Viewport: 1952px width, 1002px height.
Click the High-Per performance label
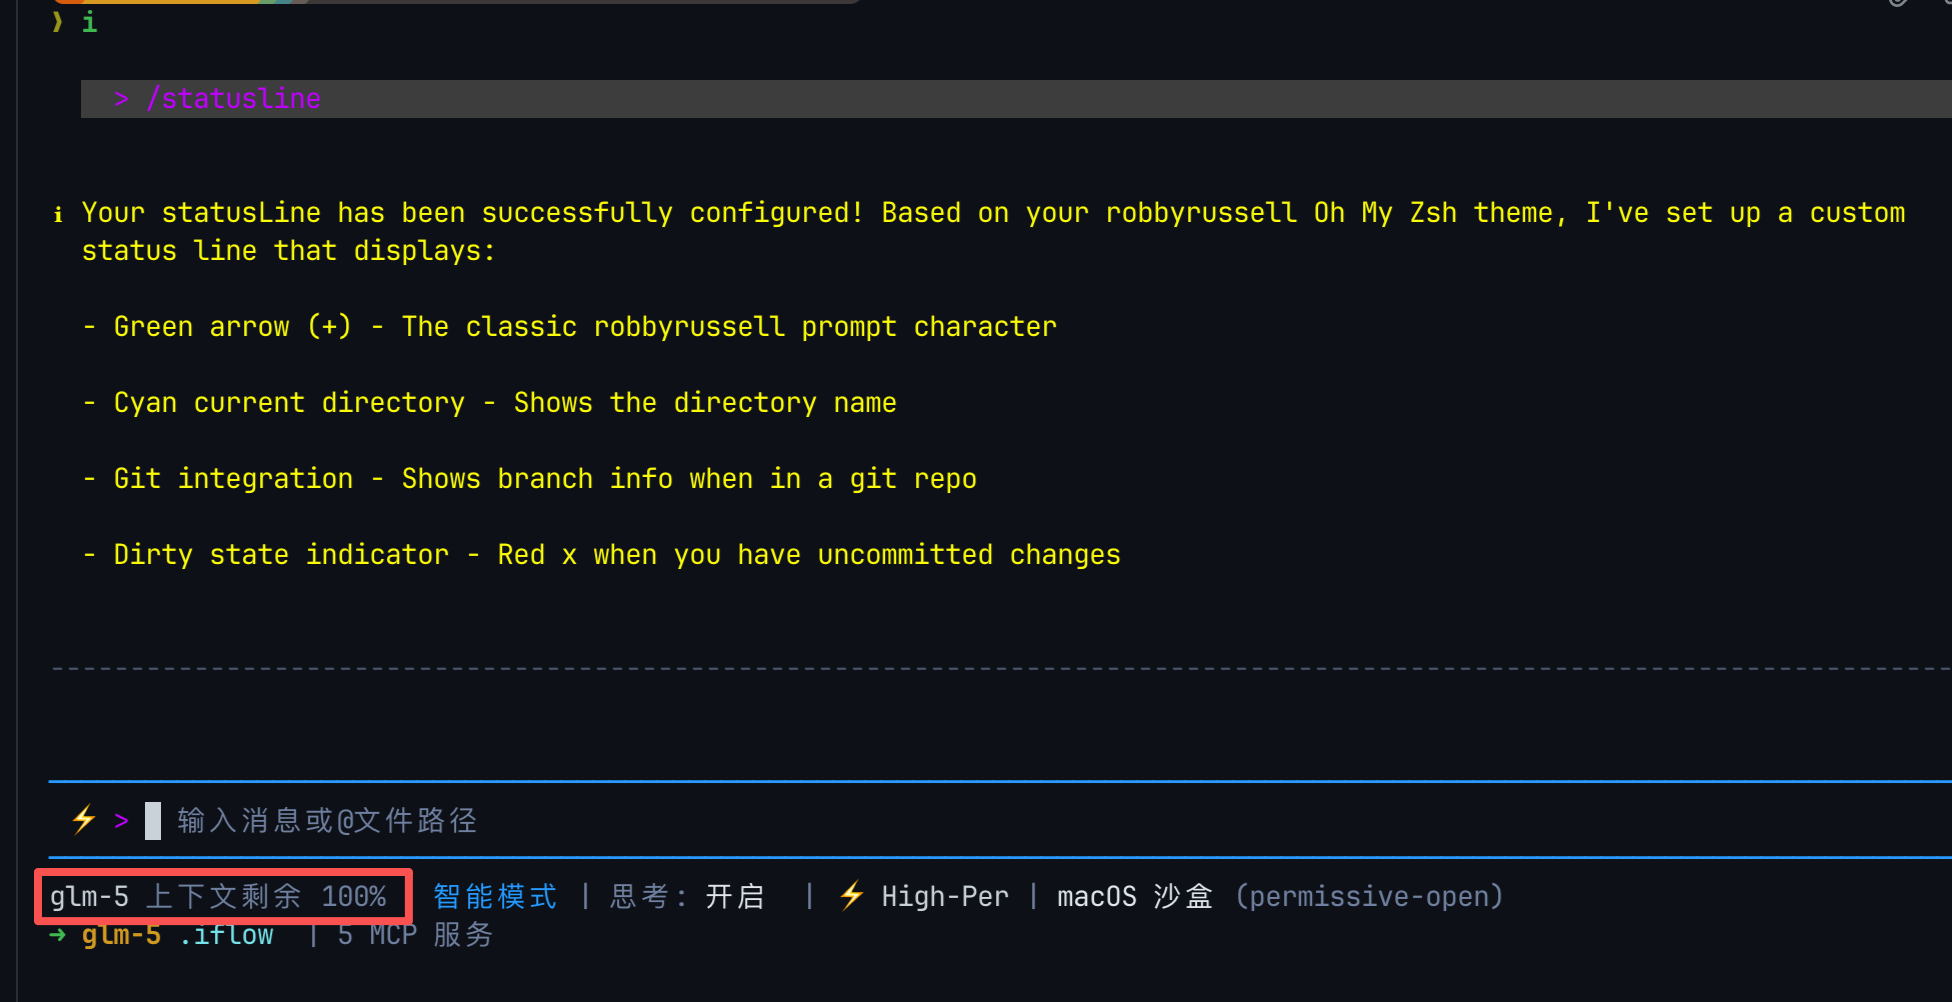click(x=945, y=896)
